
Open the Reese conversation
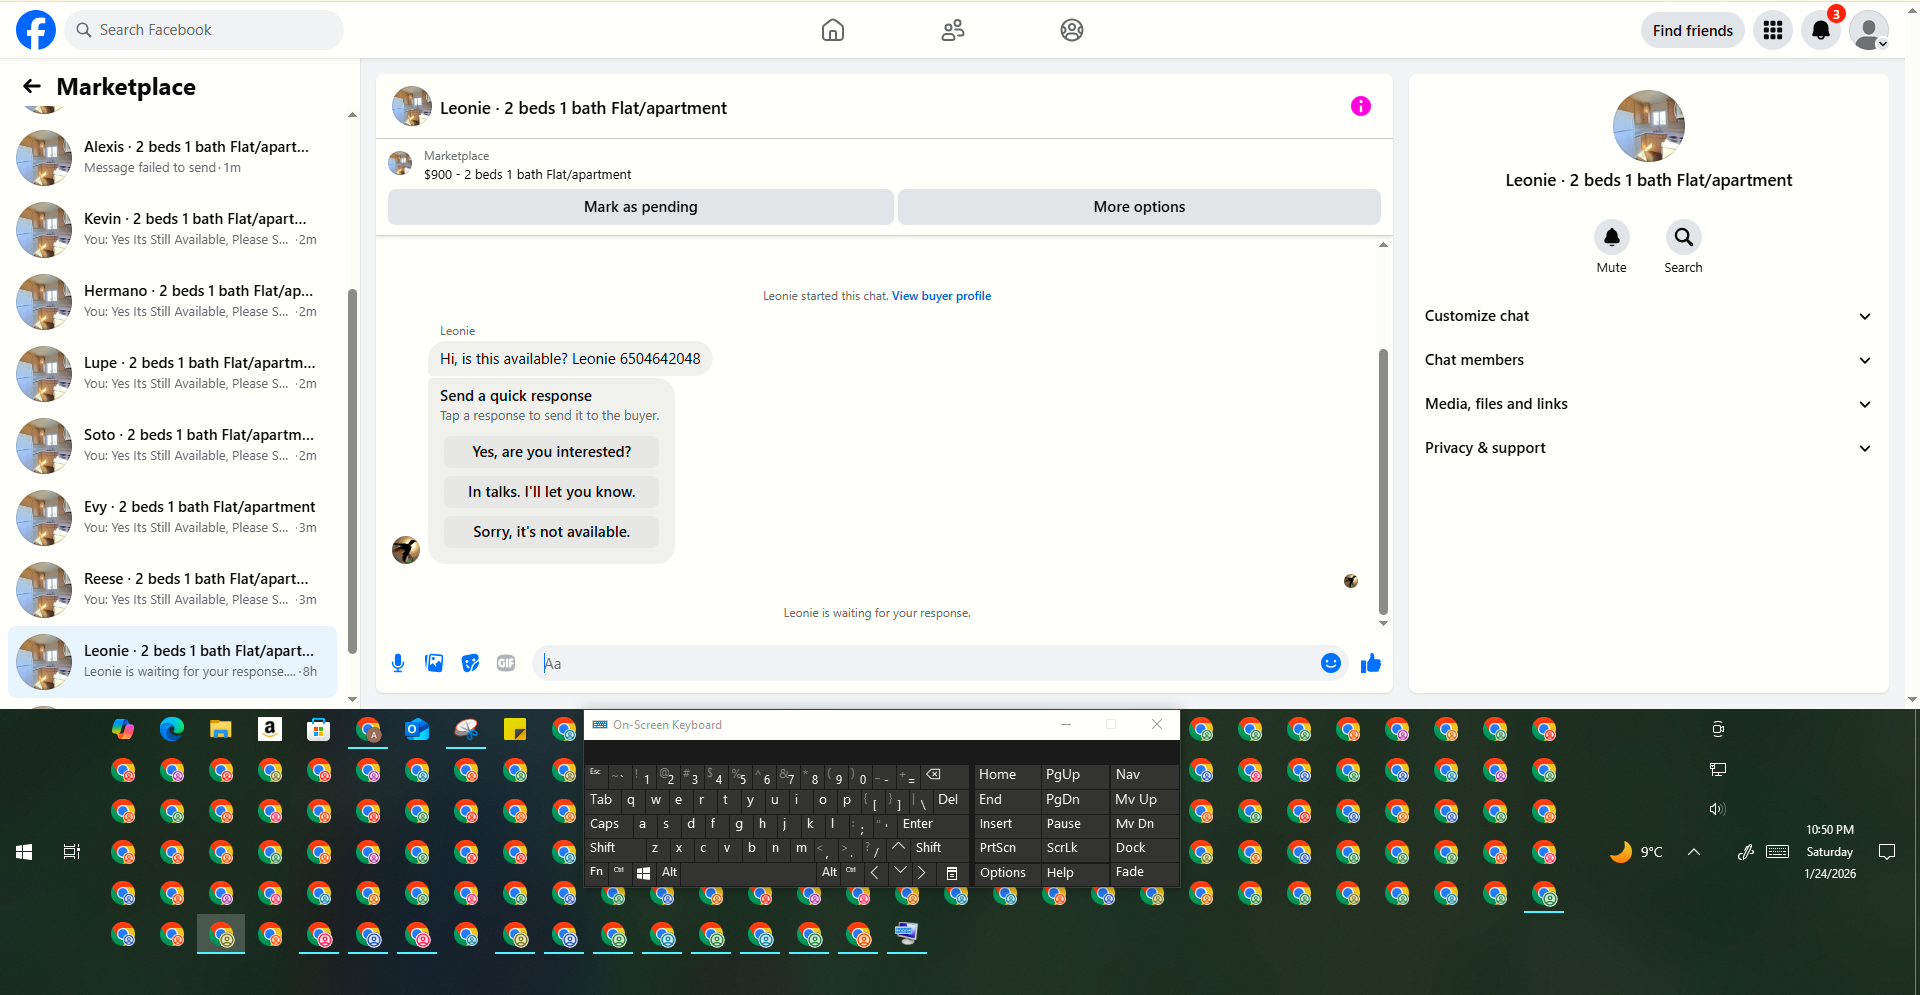[x=172, y=590]
